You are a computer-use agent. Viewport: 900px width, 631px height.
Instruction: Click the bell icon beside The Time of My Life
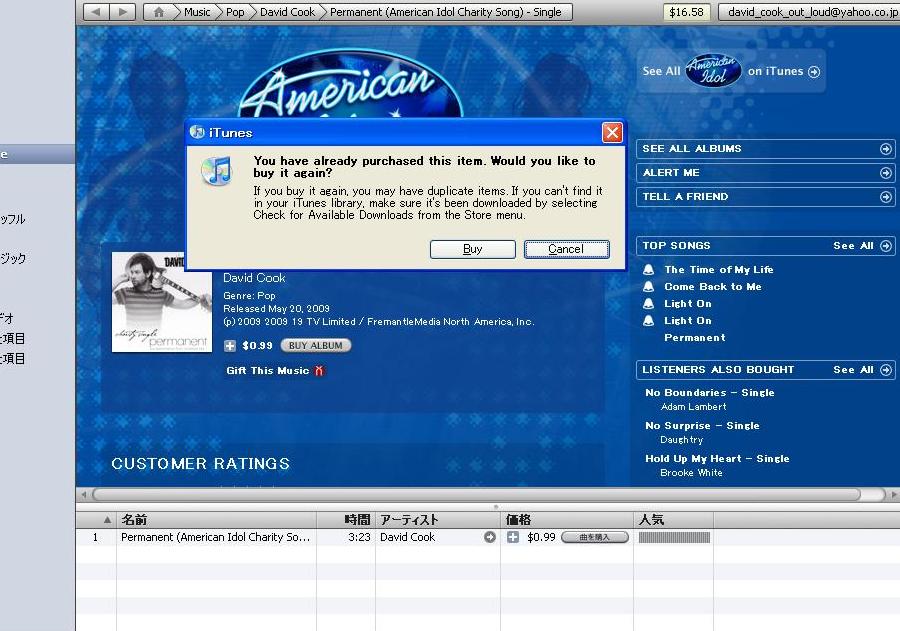pyautogui.click(x=649, y=269)
